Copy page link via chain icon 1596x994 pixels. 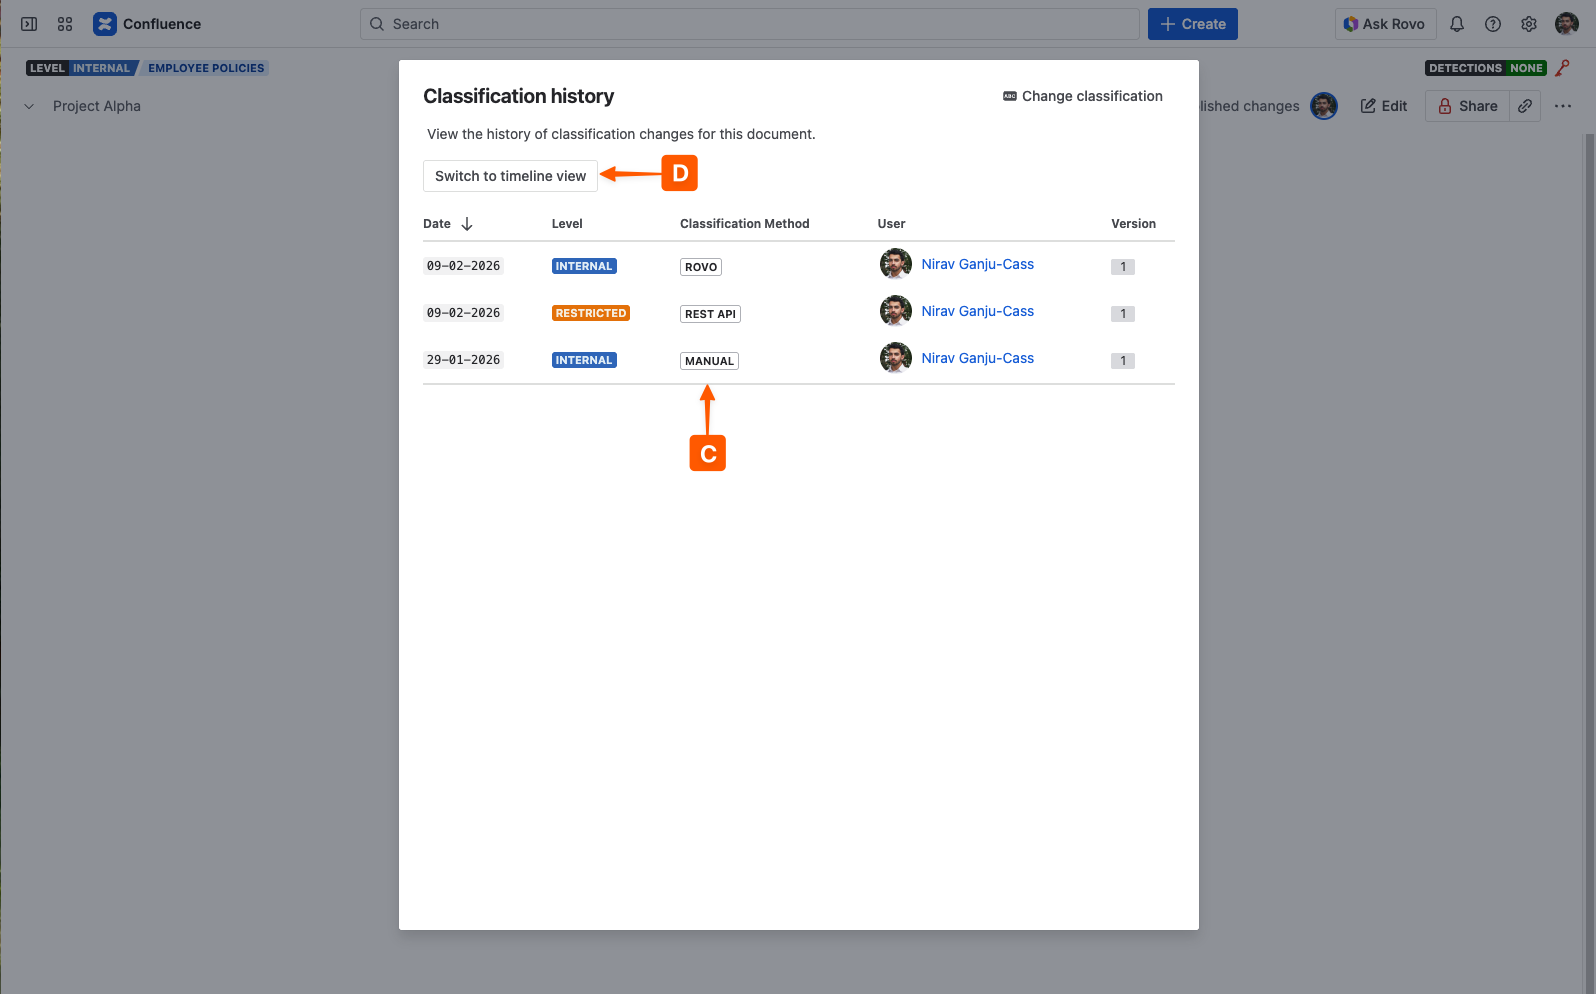pyautogui.click(x=1525, y=106)
